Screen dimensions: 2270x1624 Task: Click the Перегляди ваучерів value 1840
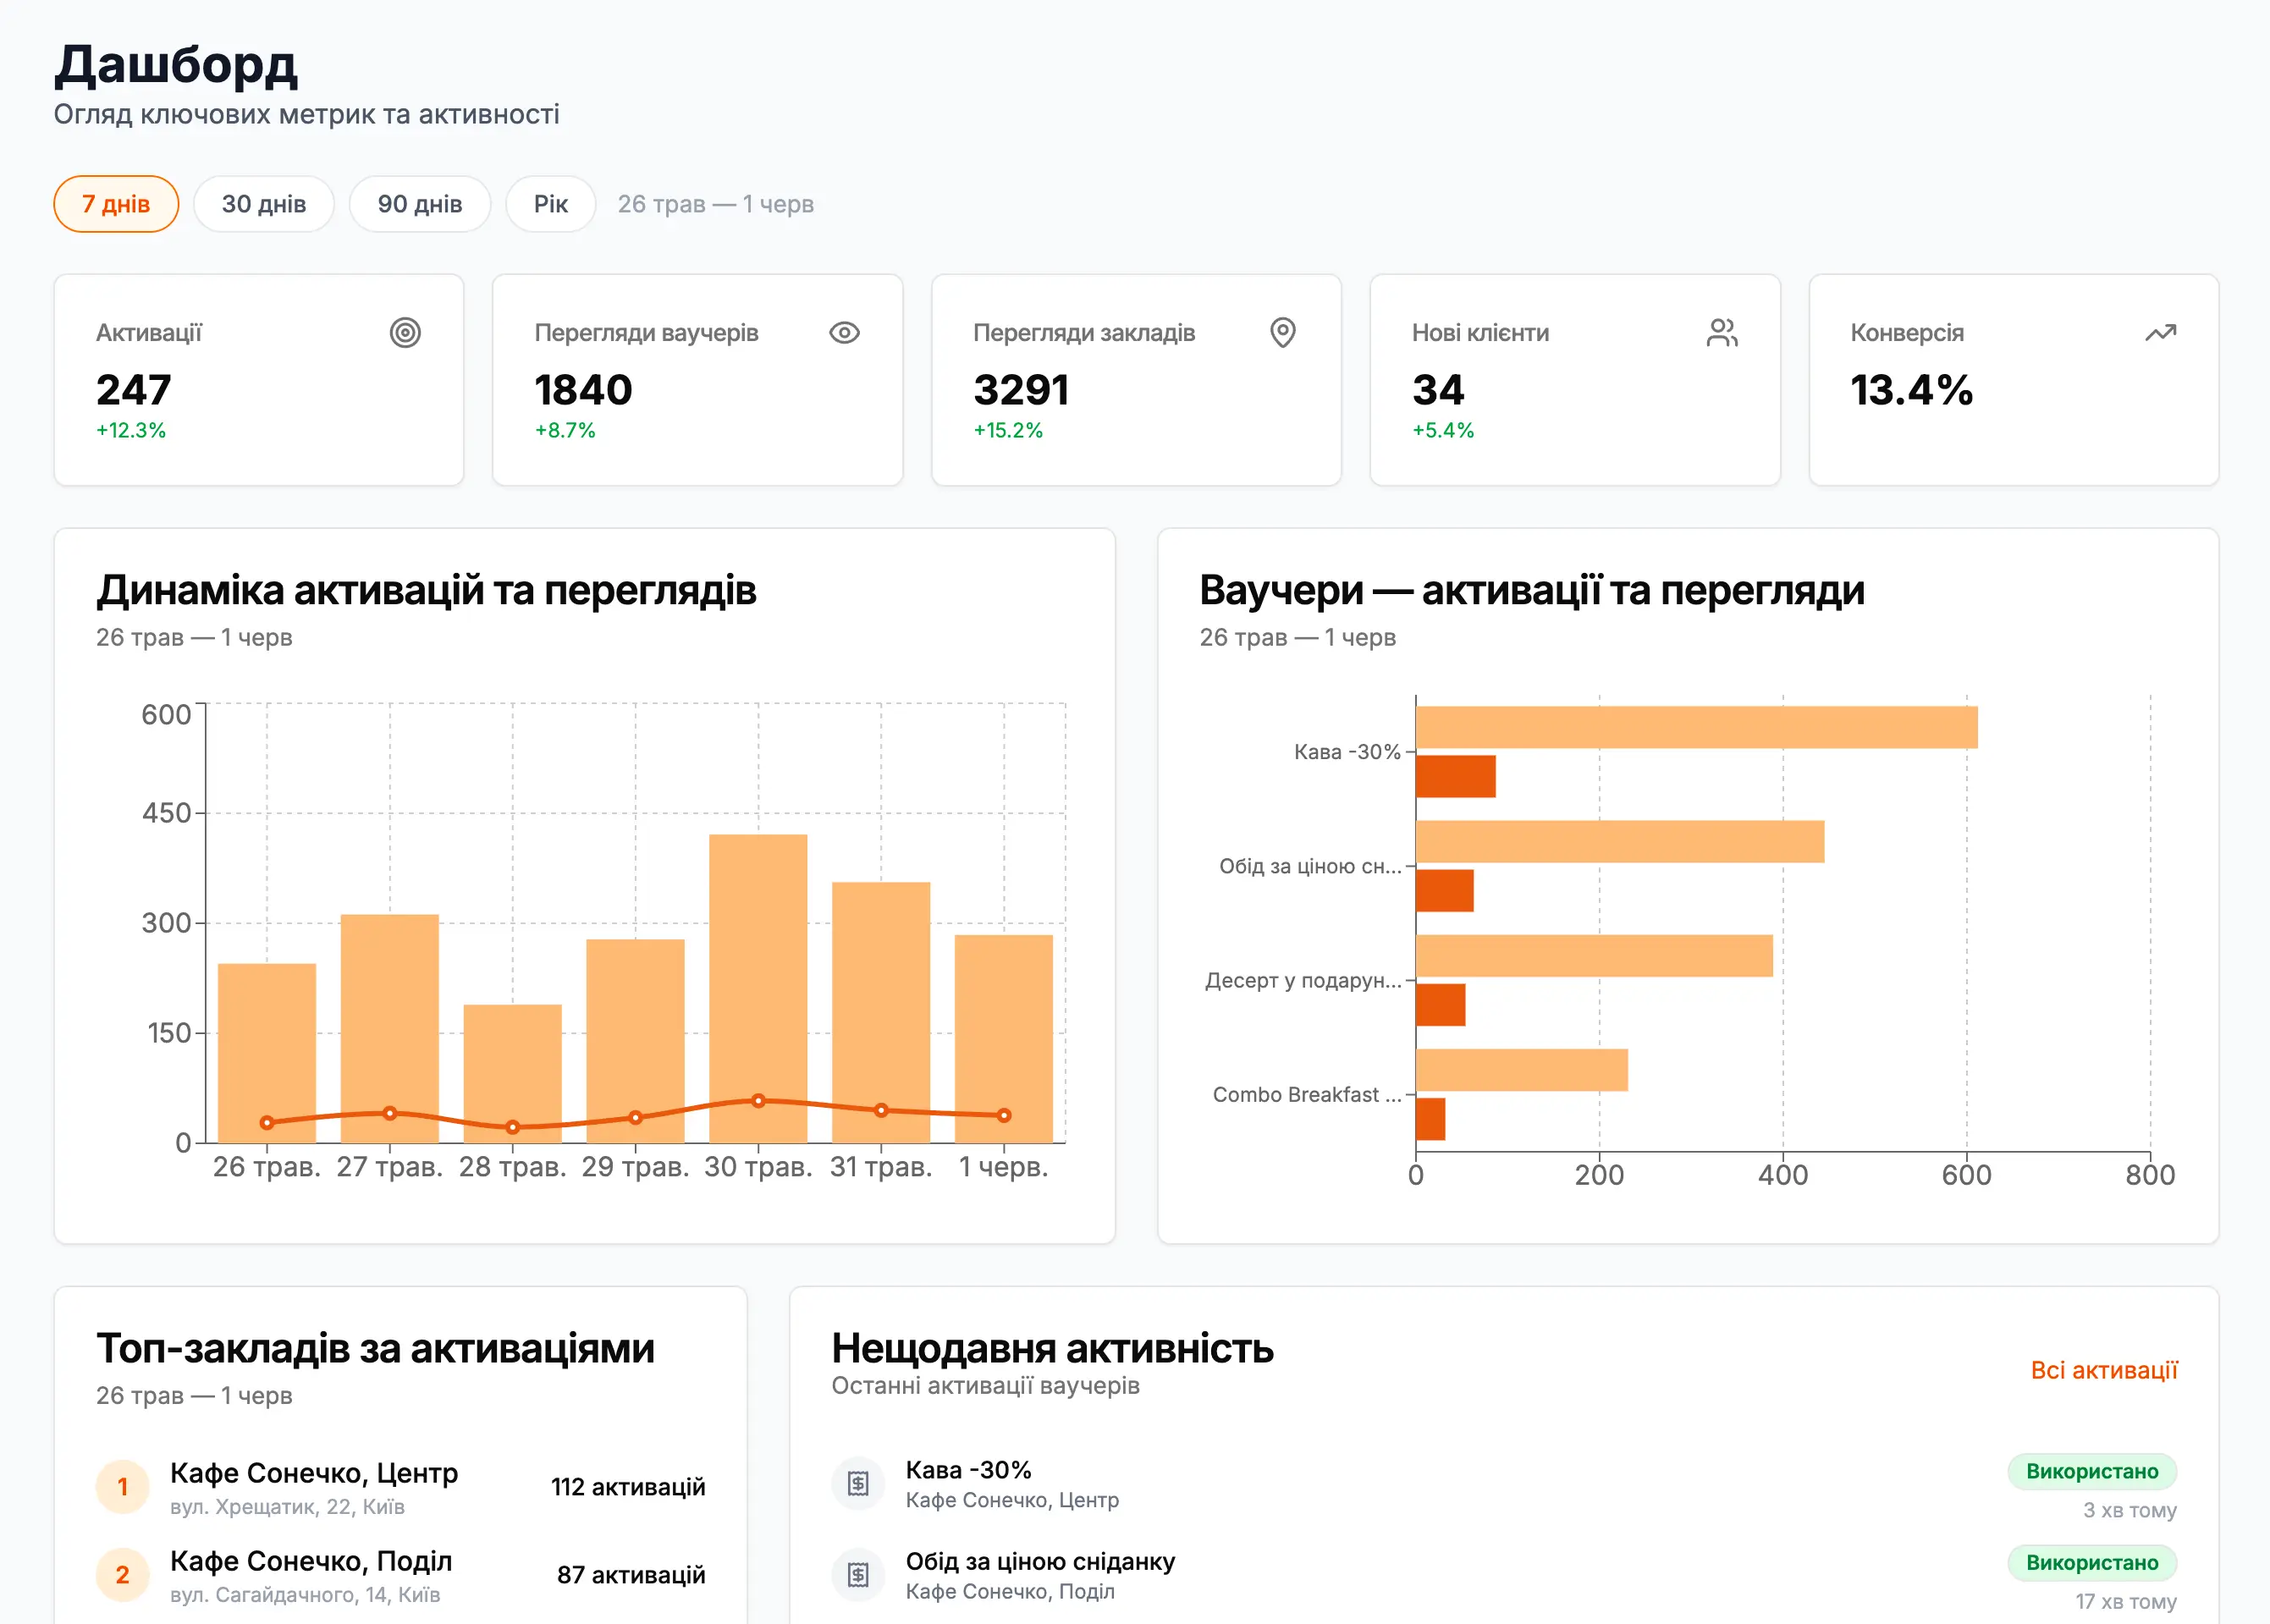pos(584,389)
